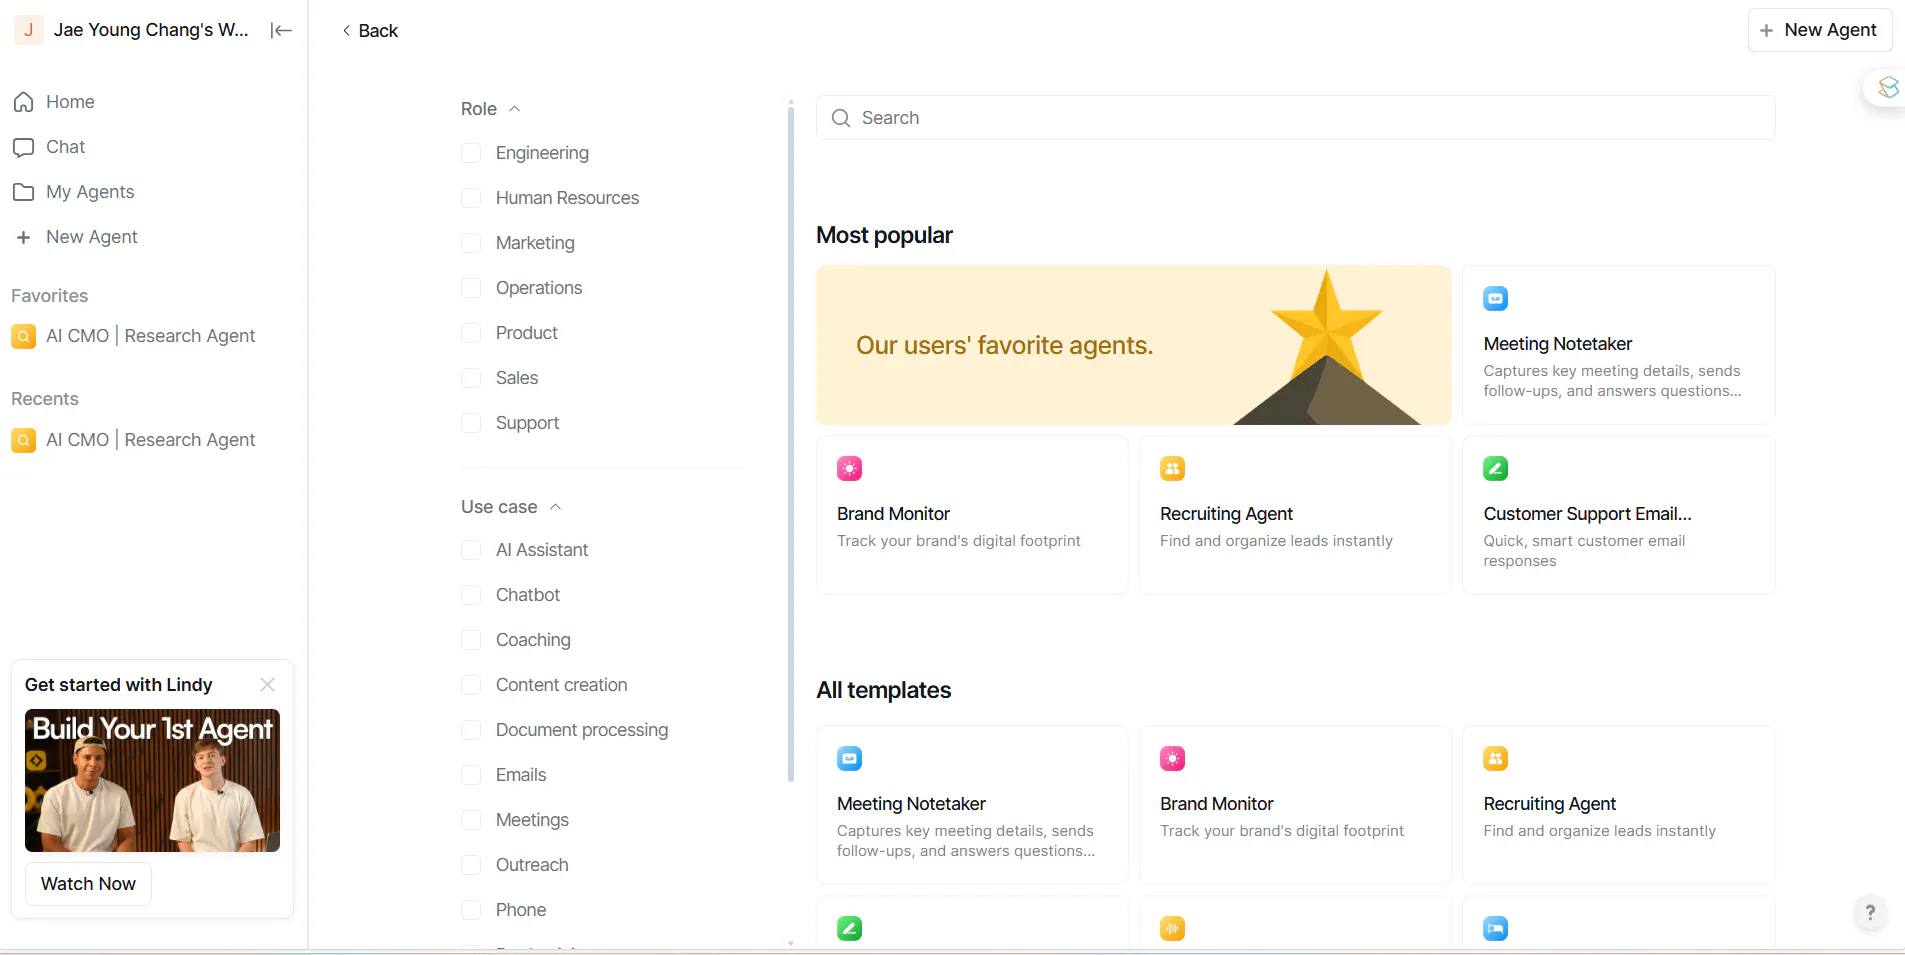Click the plus icon in the top New Agent button
This screenshot has width=1905, height=955.
click(x=1767, y=30)
